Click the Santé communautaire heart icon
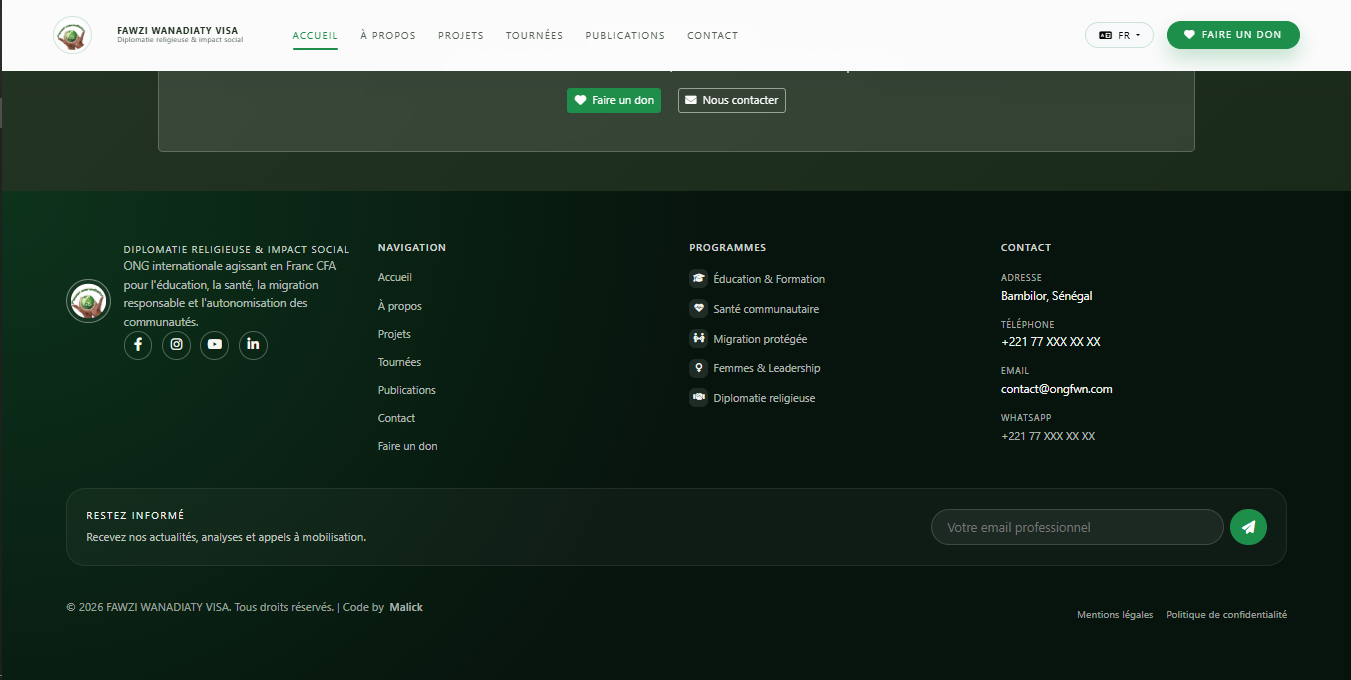Screen dimensions: 1351x680 [699, 309]
